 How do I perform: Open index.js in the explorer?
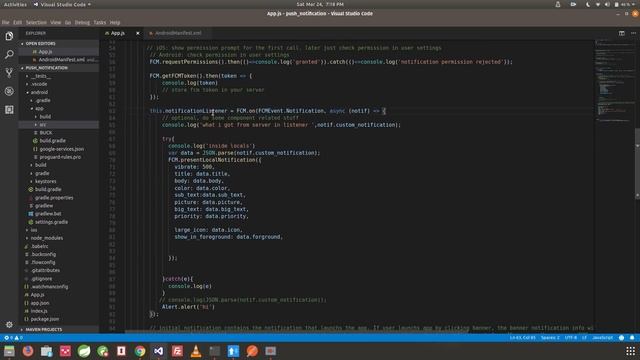39,311
